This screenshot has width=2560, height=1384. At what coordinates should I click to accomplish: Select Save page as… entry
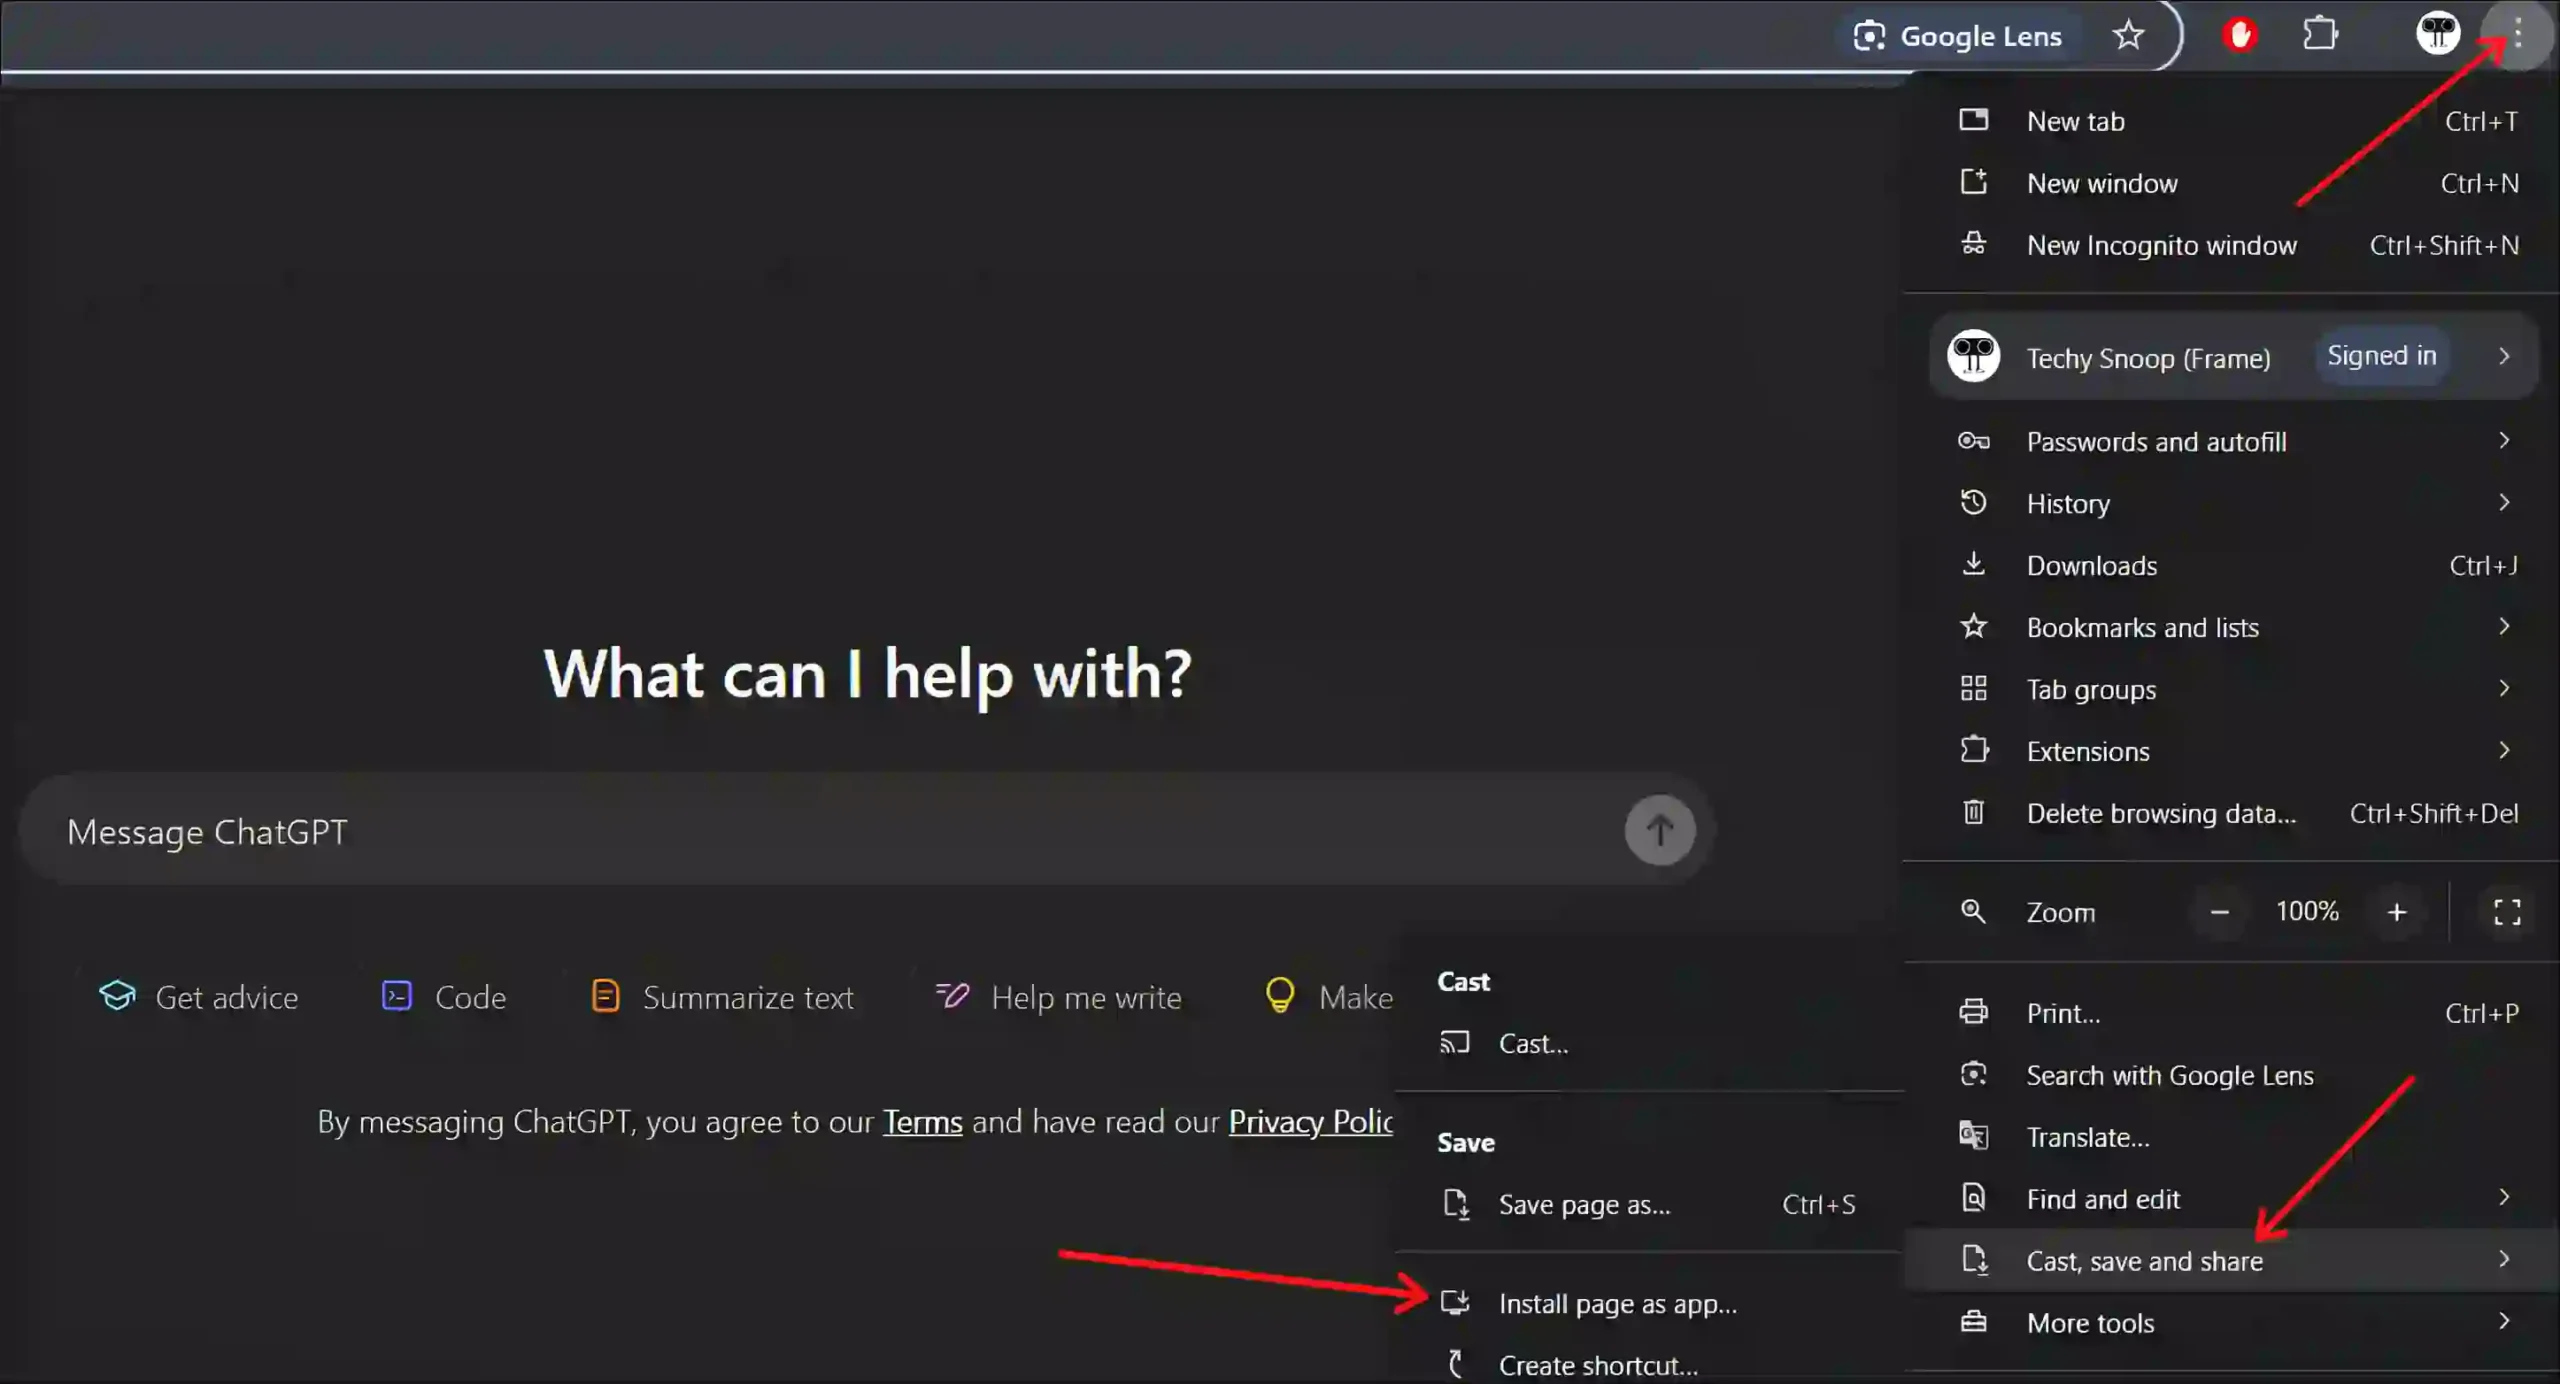(x=1650, y=1205)
